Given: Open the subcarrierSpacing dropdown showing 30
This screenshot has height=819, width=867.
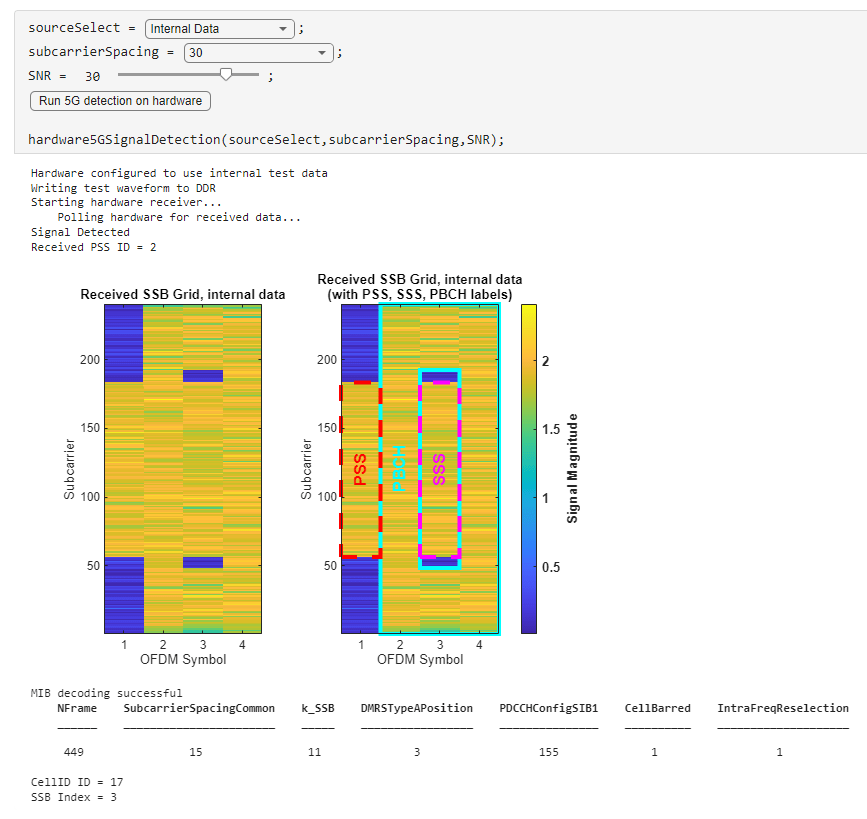Looking at the screenshot, I should (258, 53).
